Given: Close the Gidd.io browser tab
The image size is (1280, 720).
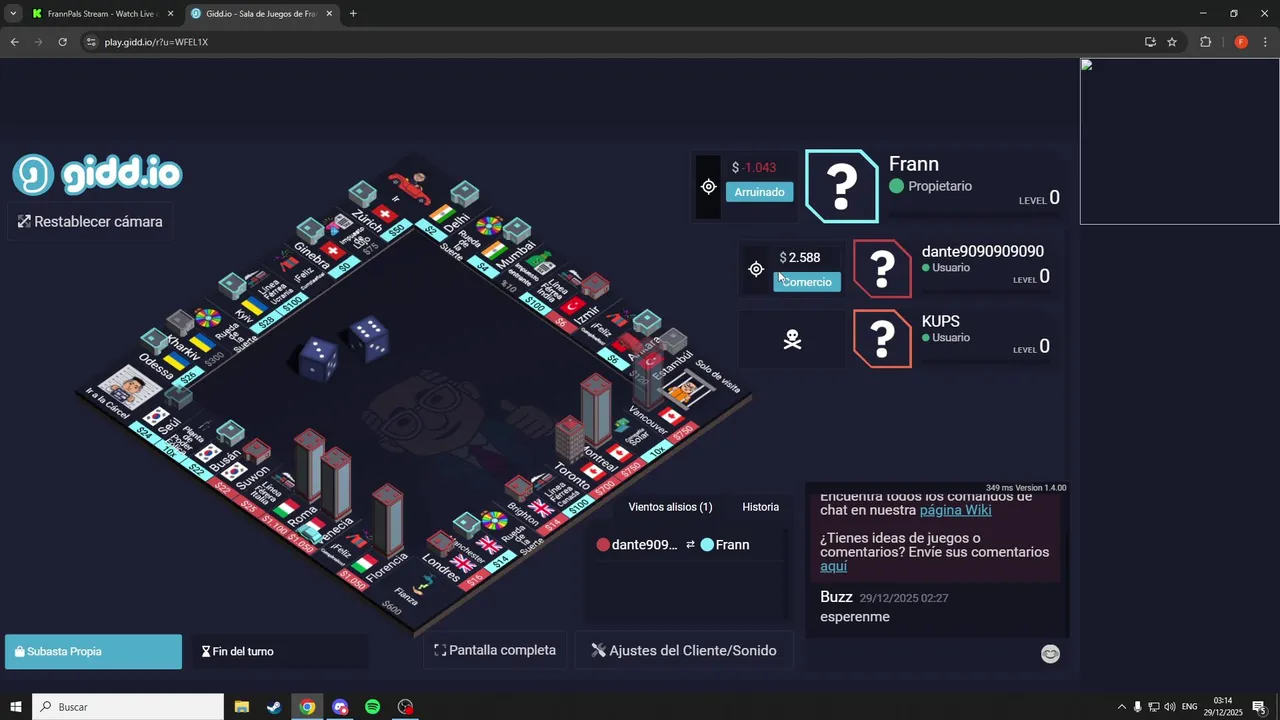Looking at the screenshot, I should point(329,14).
